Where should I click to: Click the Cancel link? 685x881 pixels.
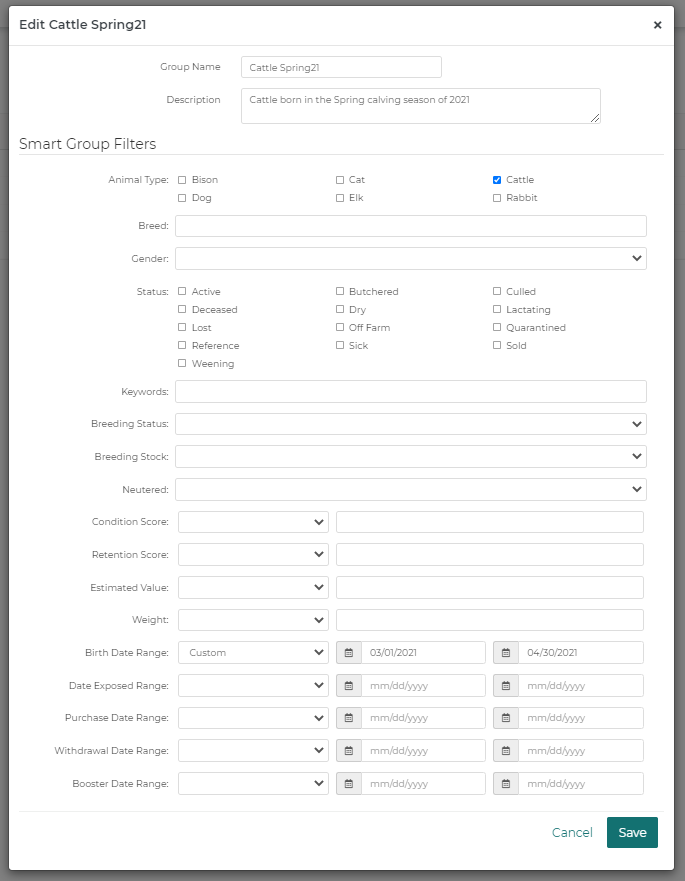[572, 832]
